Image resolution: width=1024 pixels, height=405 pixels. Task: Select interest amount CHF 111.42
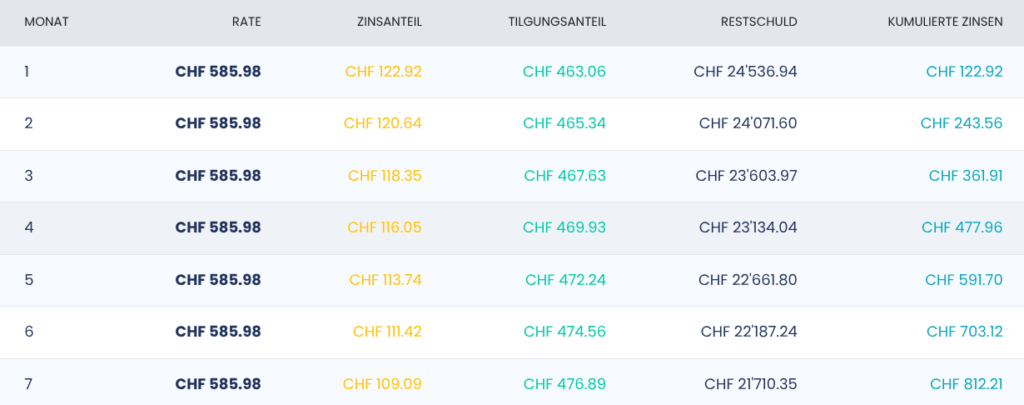tap(387, 331)
